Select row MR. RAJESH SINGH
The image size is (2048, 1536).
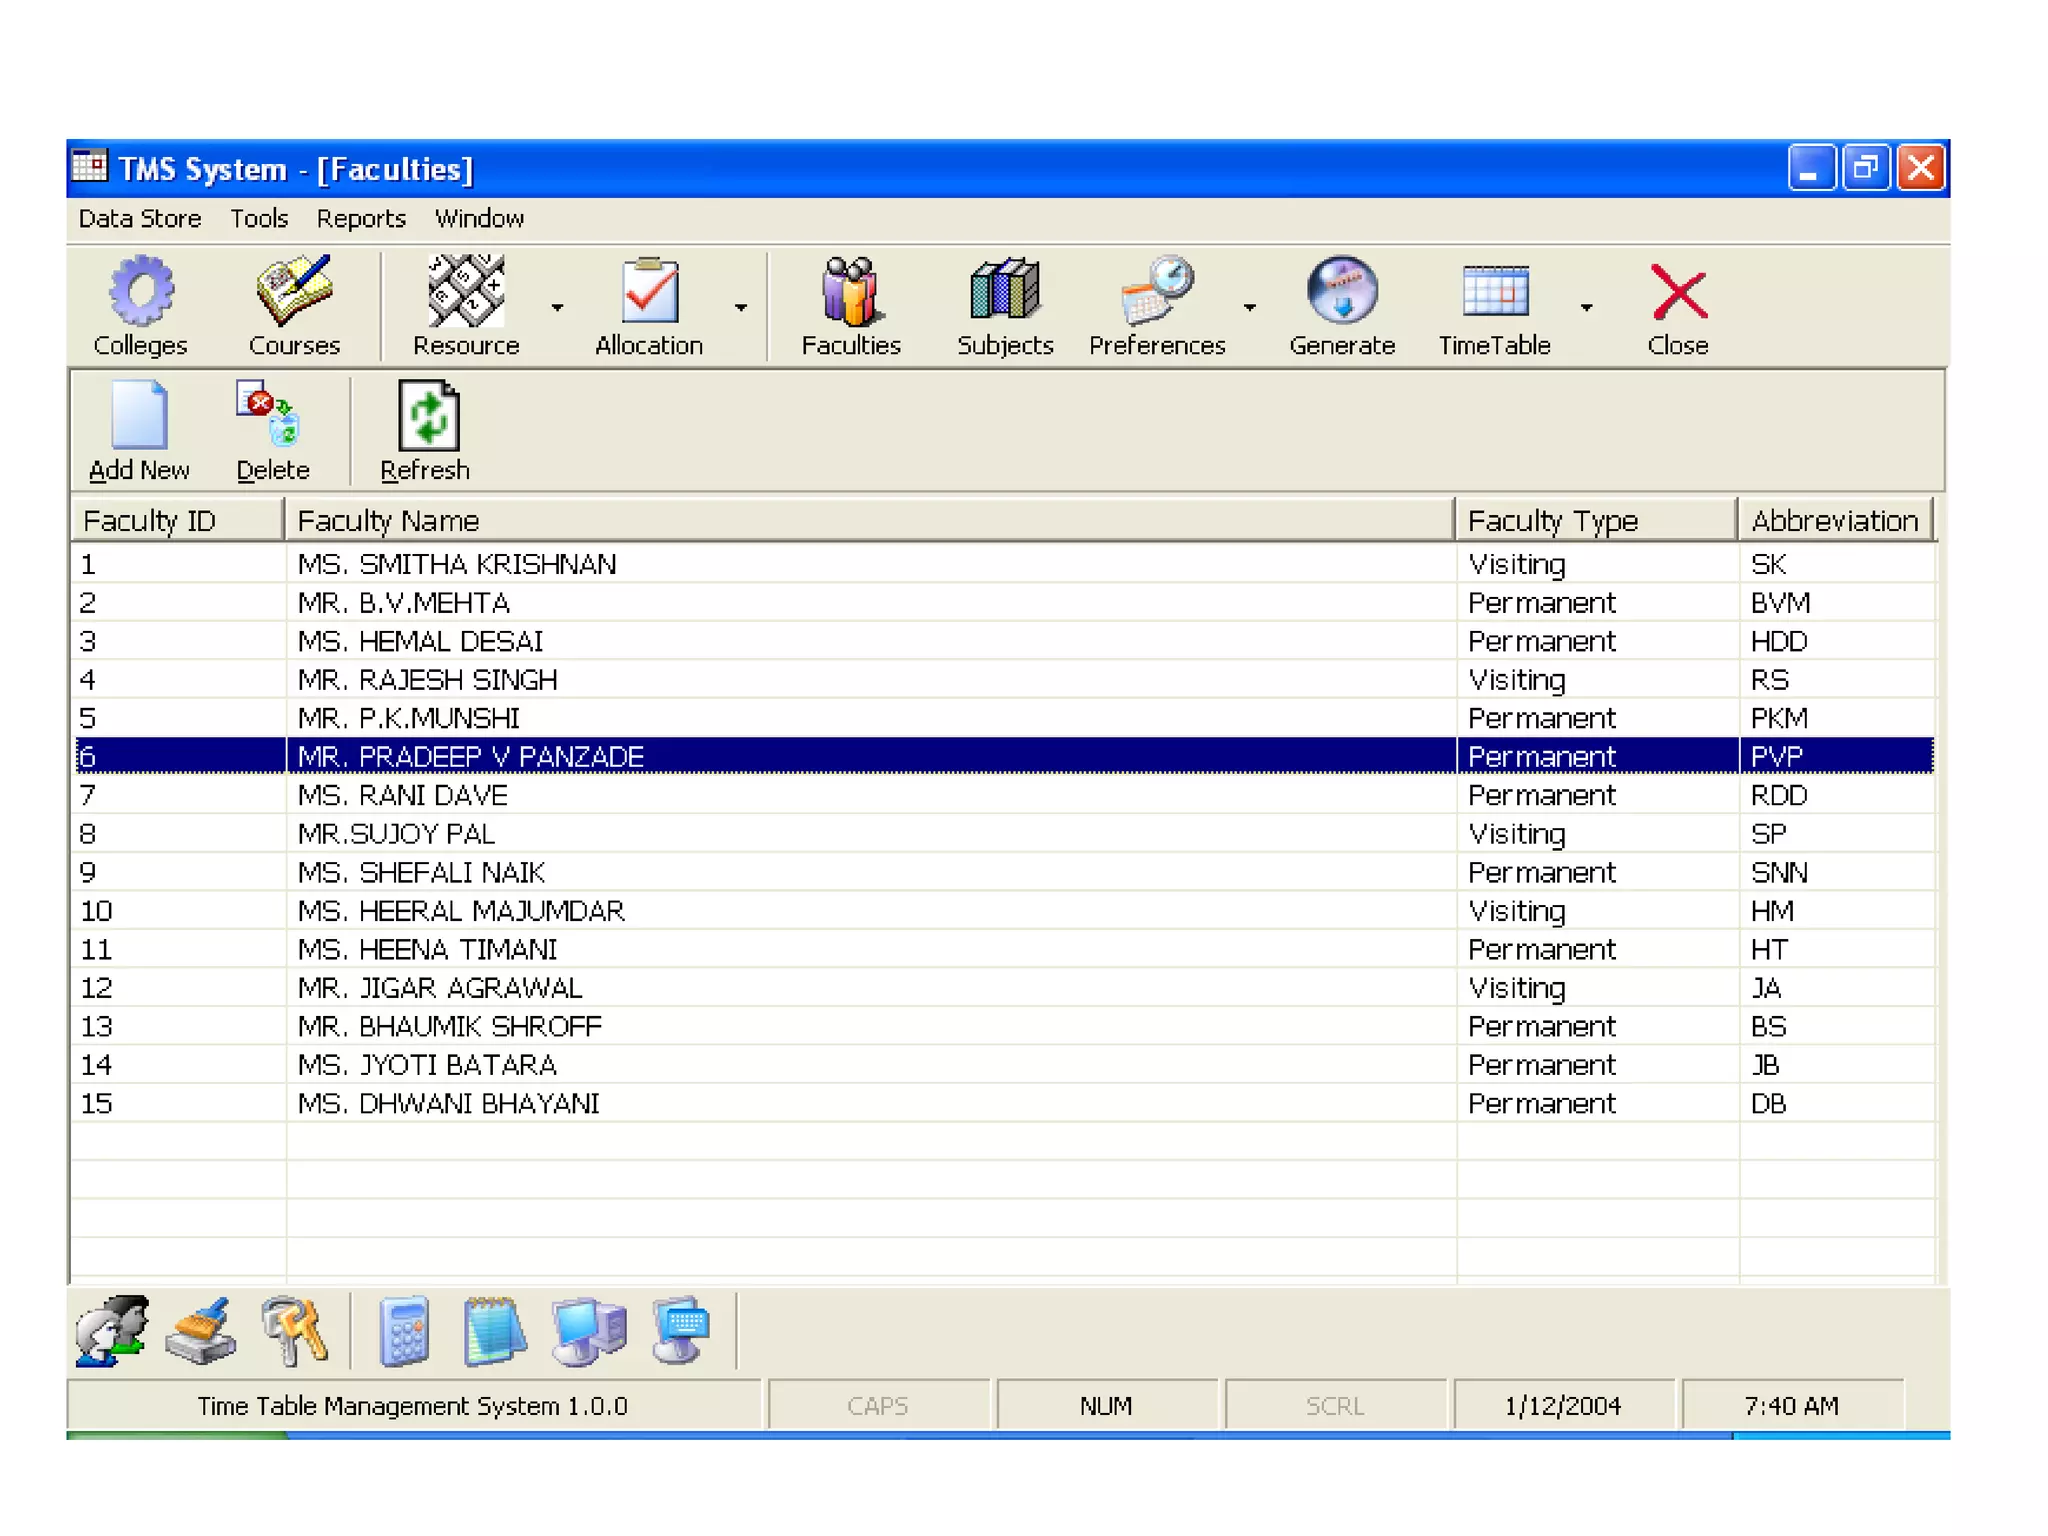[x=1003, y=680]
